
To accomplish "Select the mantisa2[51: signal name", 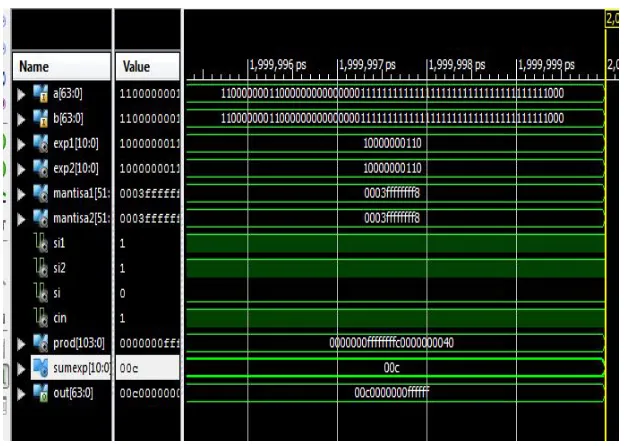I will [82, 219].
